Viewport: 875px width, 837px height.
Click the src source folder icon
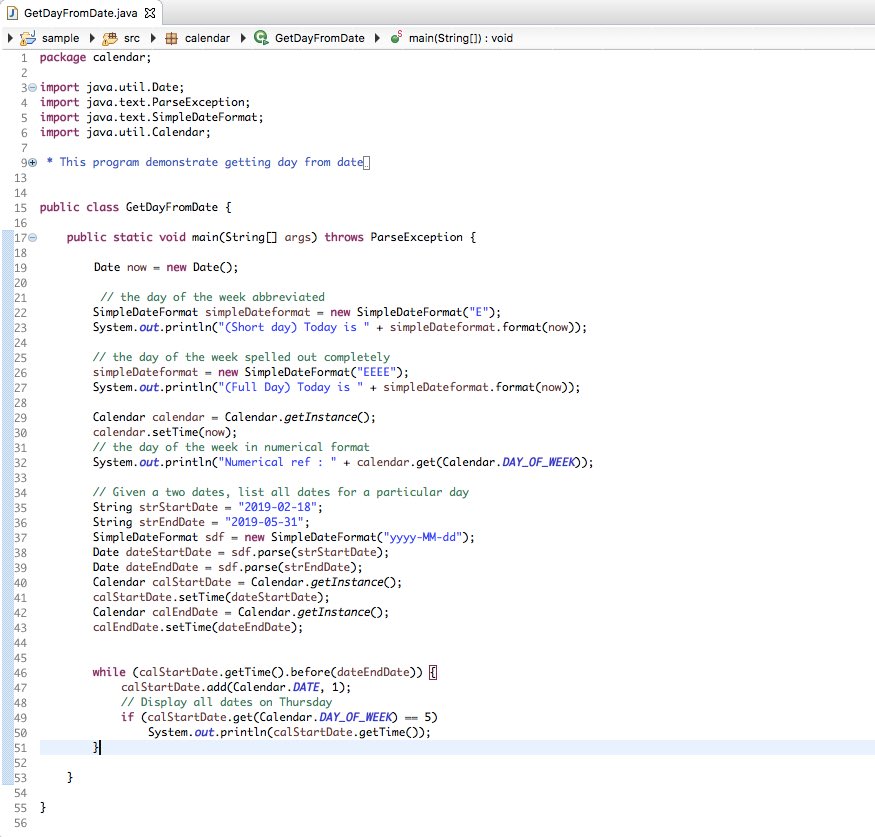pos(109,38)
